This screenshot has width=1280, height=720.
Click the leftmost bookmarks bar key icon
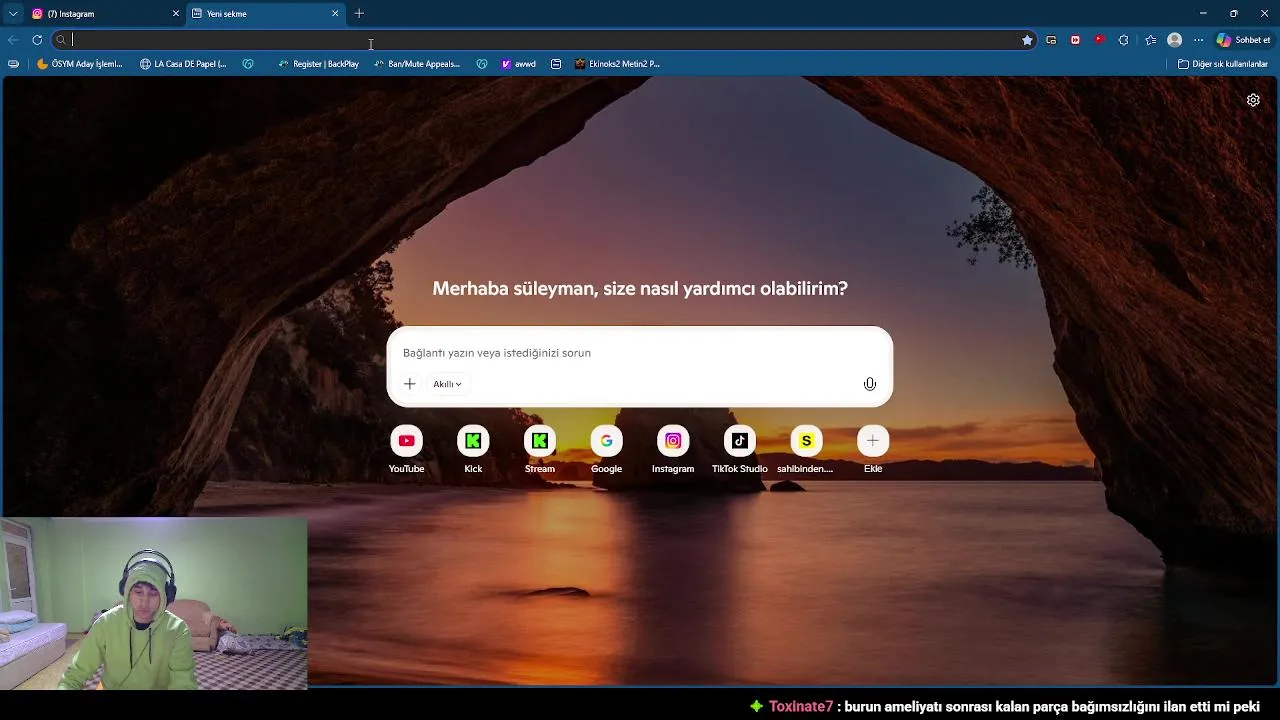(x=13, y=64)
